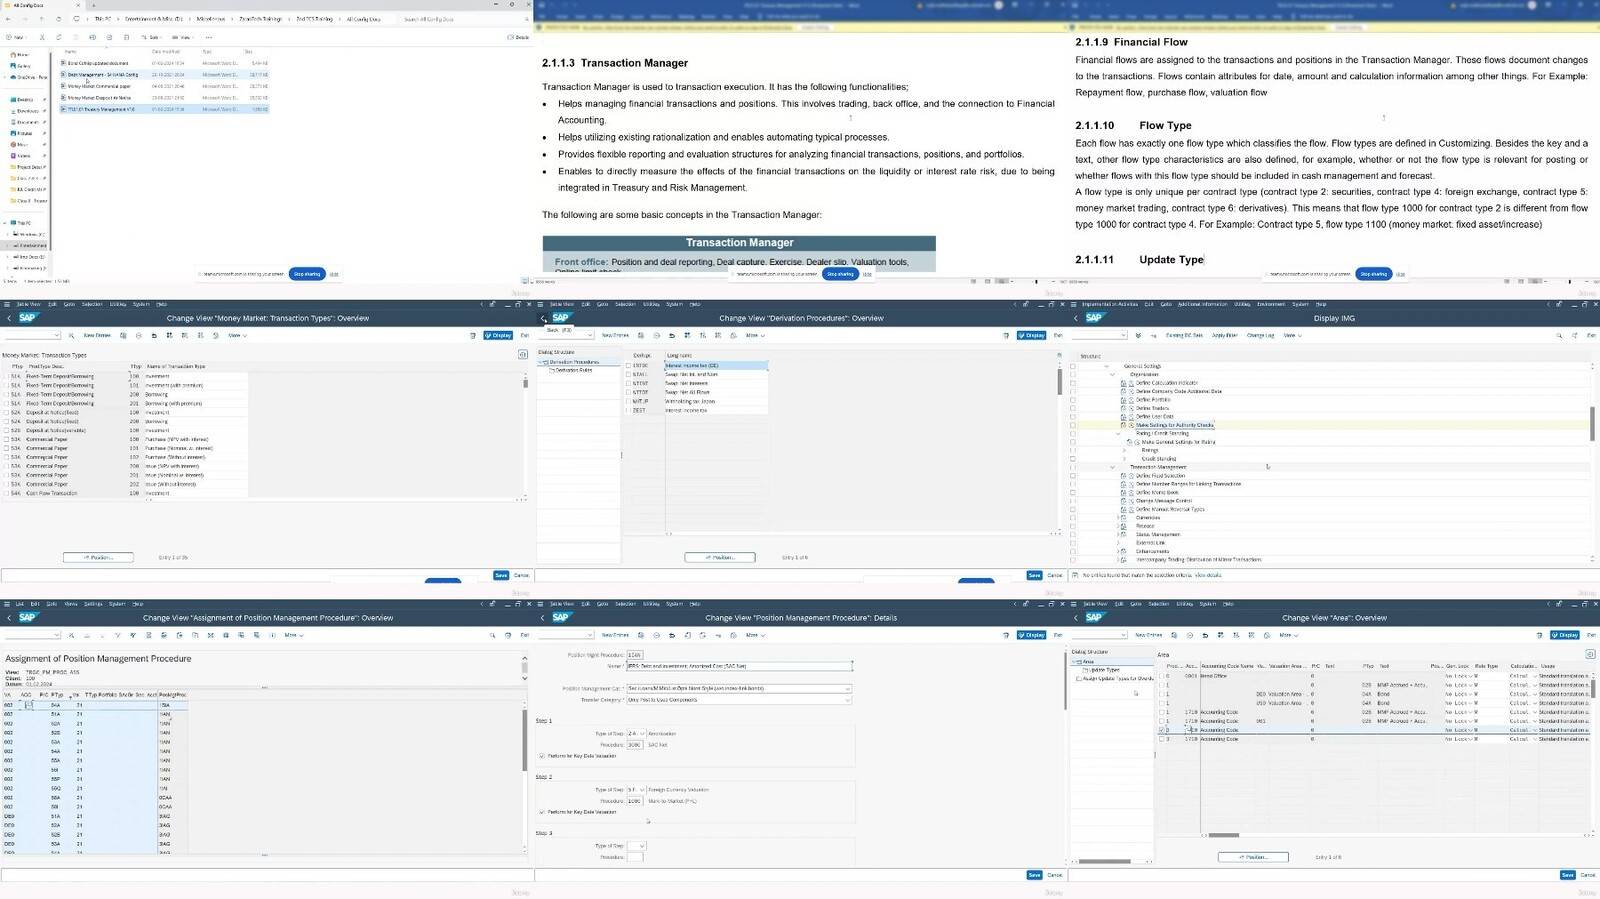1600x899 pixels.
Task: Go back from the Derivation Procedures window
Action: (x=543, y=318)
